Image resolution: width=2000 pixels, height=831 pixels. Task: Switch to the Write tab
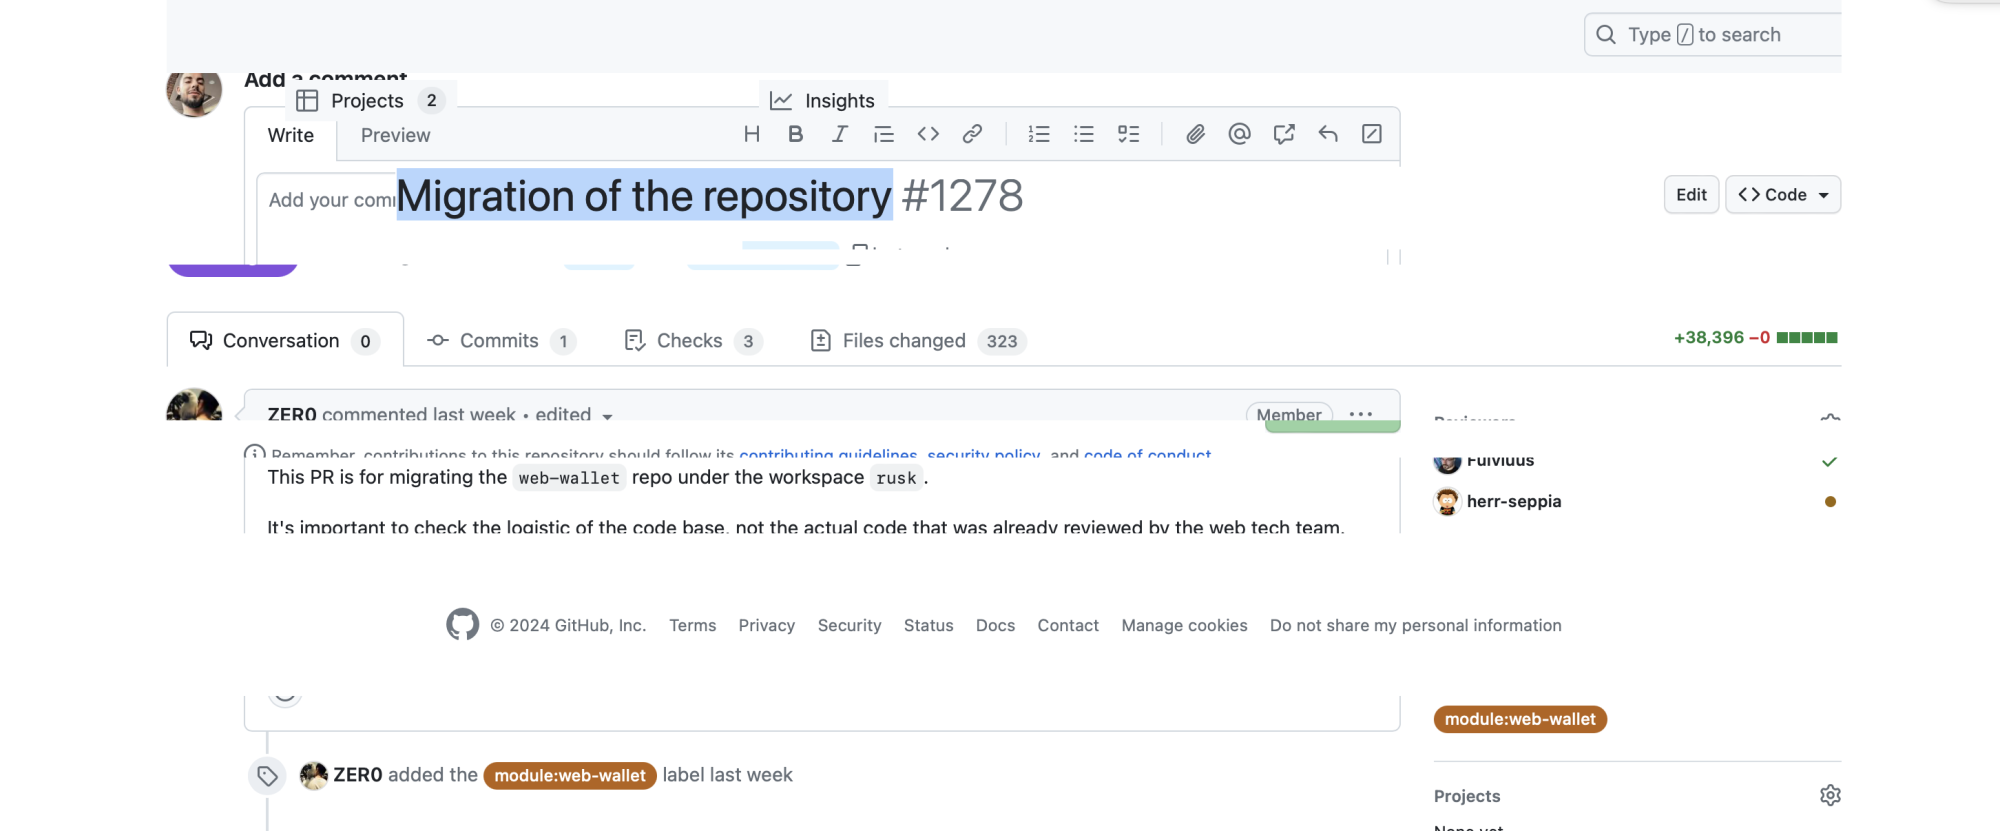point(291,136)
